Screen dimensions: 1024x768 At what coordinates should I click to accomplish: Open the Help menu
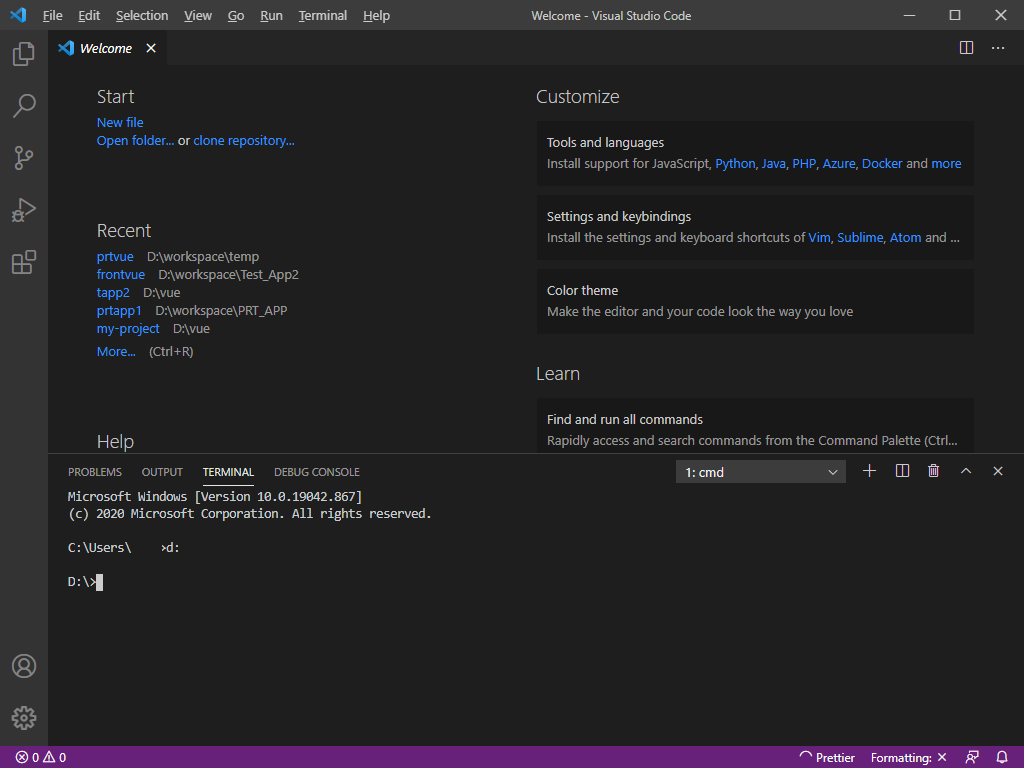click(376, 16)
